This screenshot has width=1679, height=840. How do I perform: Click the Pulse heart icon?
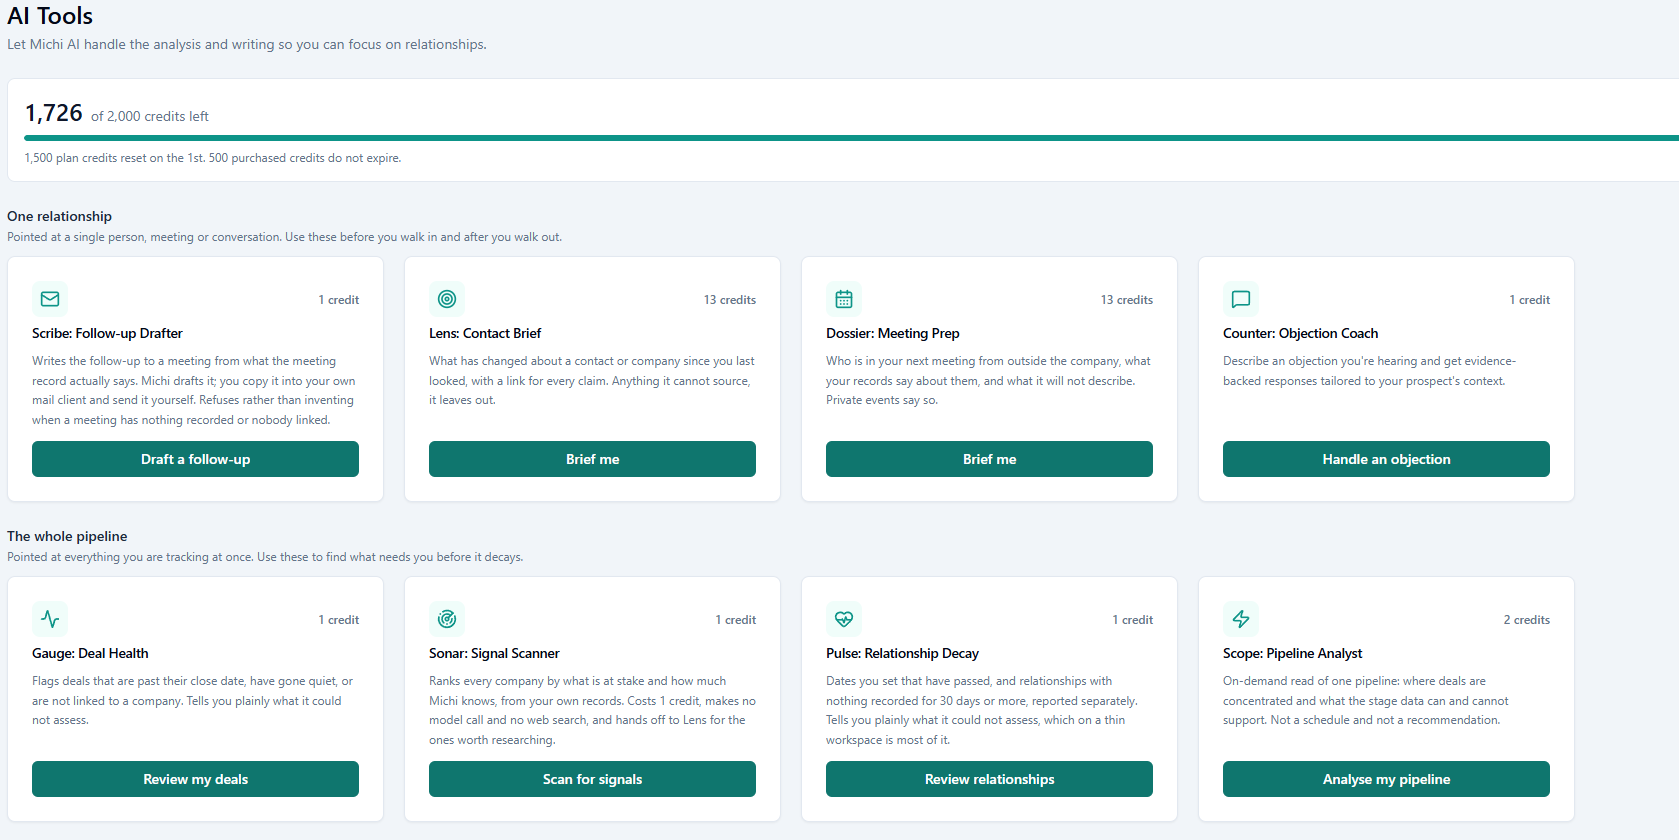(844, 619)
